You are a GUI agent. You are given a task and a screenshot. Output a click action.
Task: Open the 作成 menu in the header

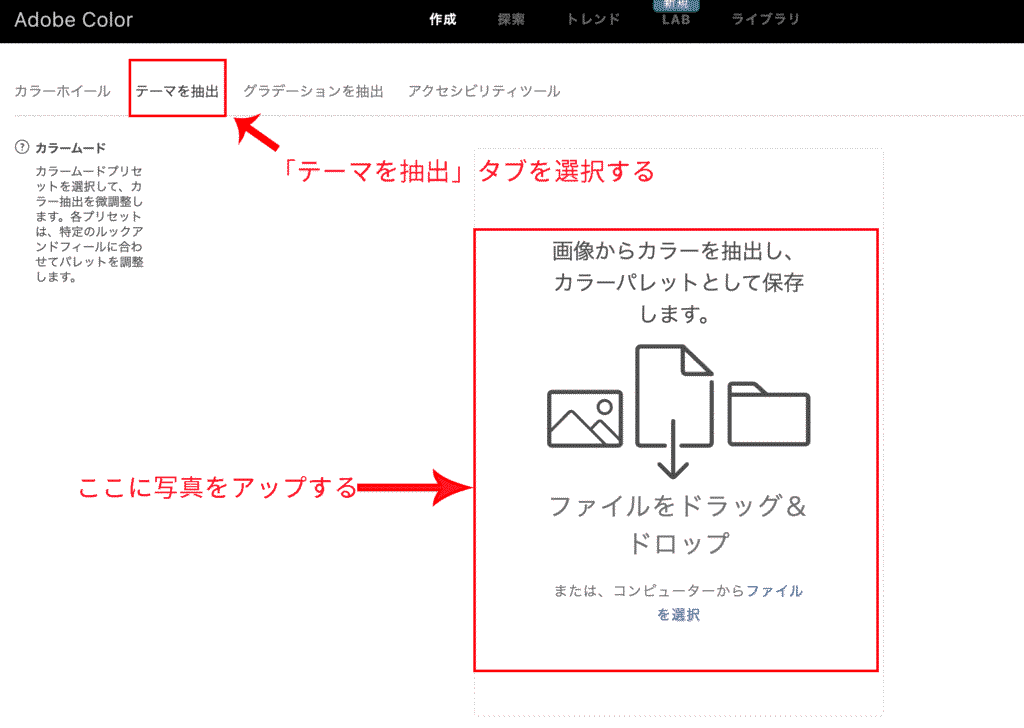tap(442, 20)
